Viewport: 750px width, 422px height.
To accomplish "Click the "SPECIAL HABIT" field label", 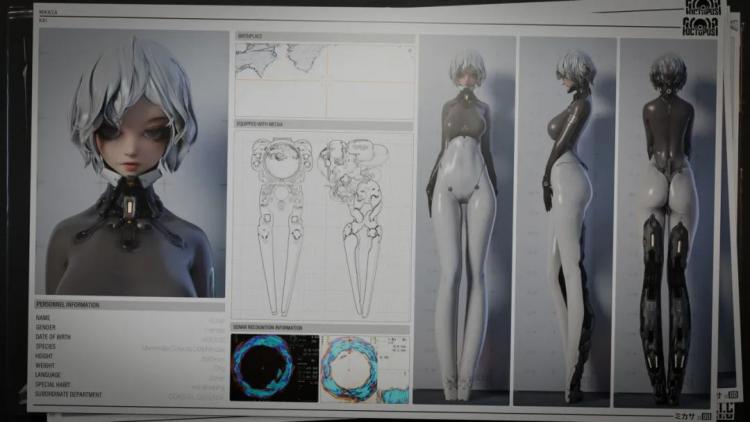I will point(53,385).
